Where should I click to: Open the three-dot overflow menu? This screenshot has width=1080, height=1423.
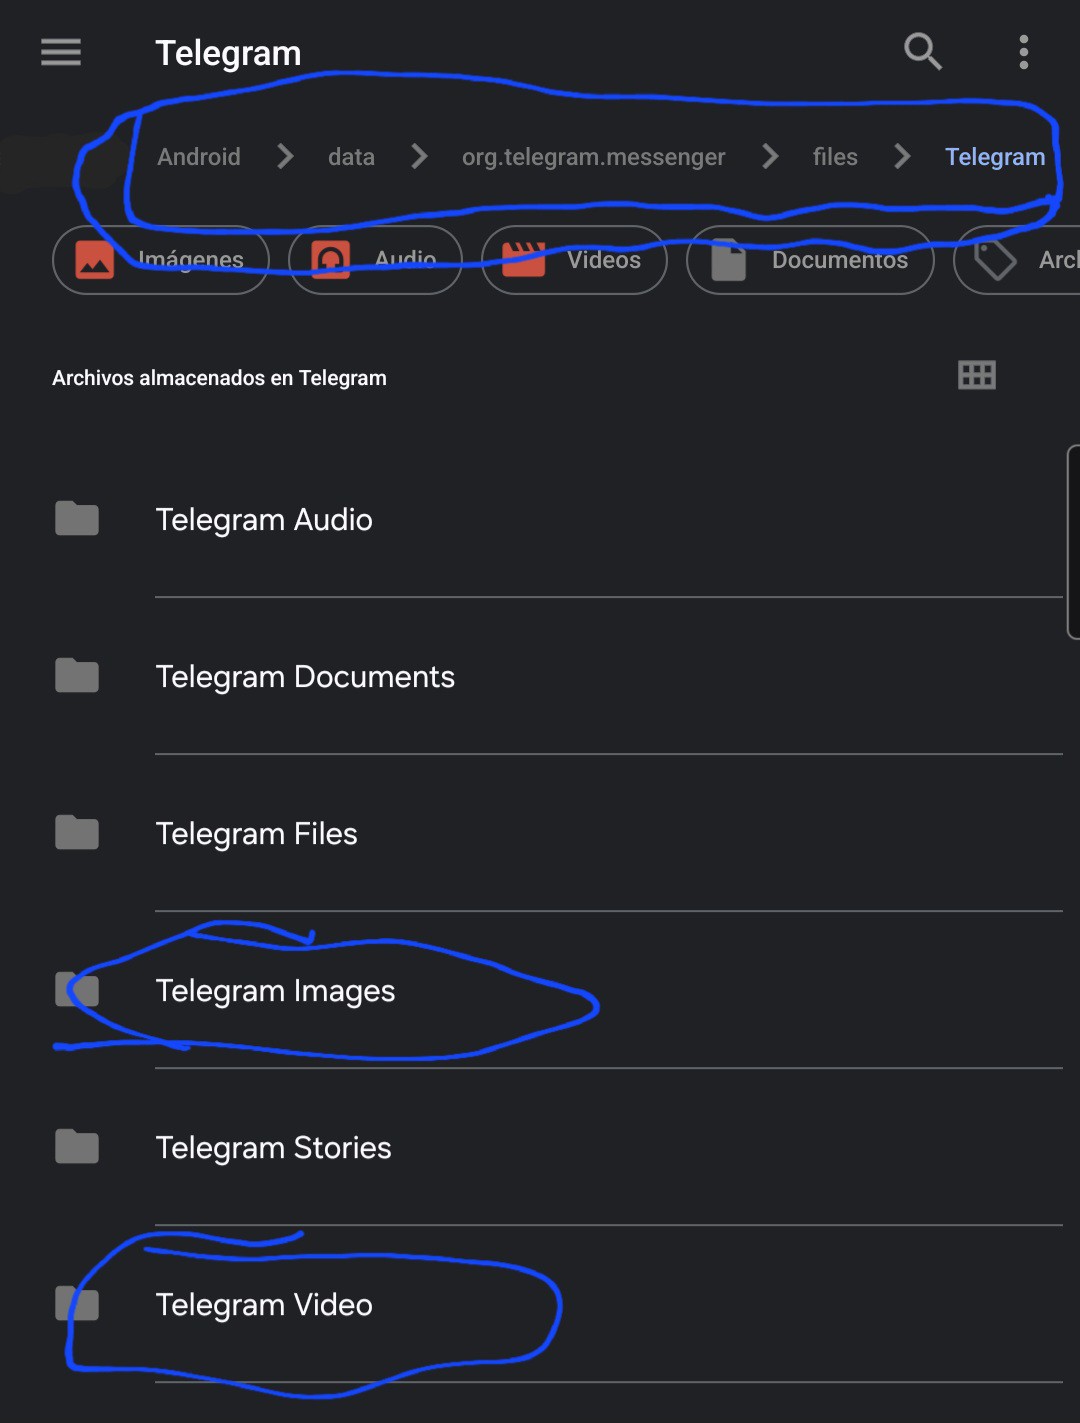(x=1023, y=52)
